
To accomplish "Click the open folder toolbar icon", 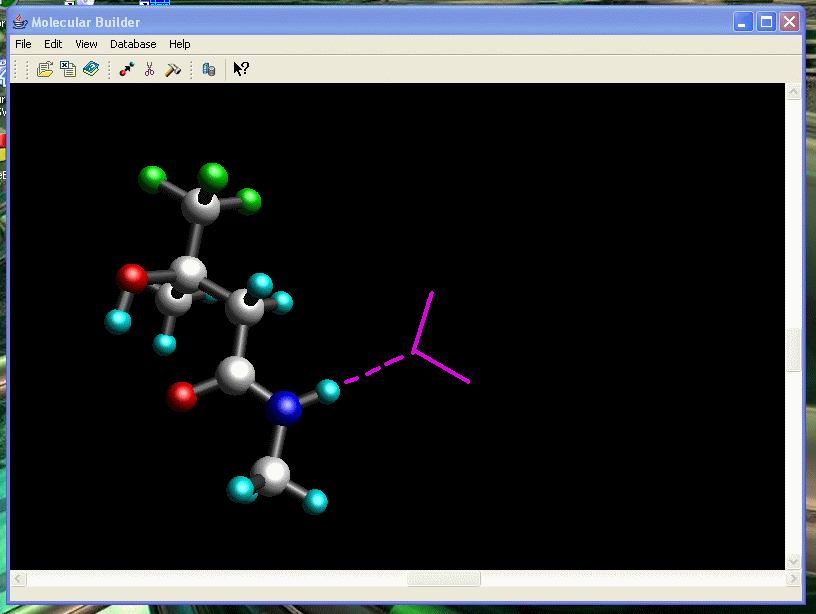I will click(45, 69).
